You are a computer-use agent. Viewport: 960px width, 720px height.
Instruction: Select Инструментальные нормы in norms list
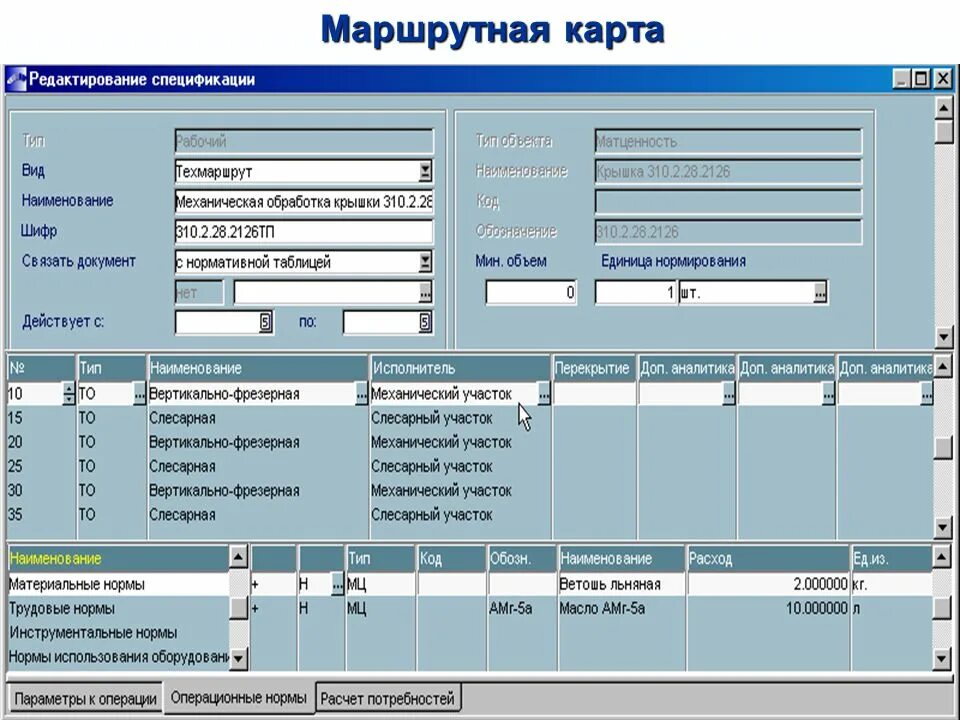118,632
